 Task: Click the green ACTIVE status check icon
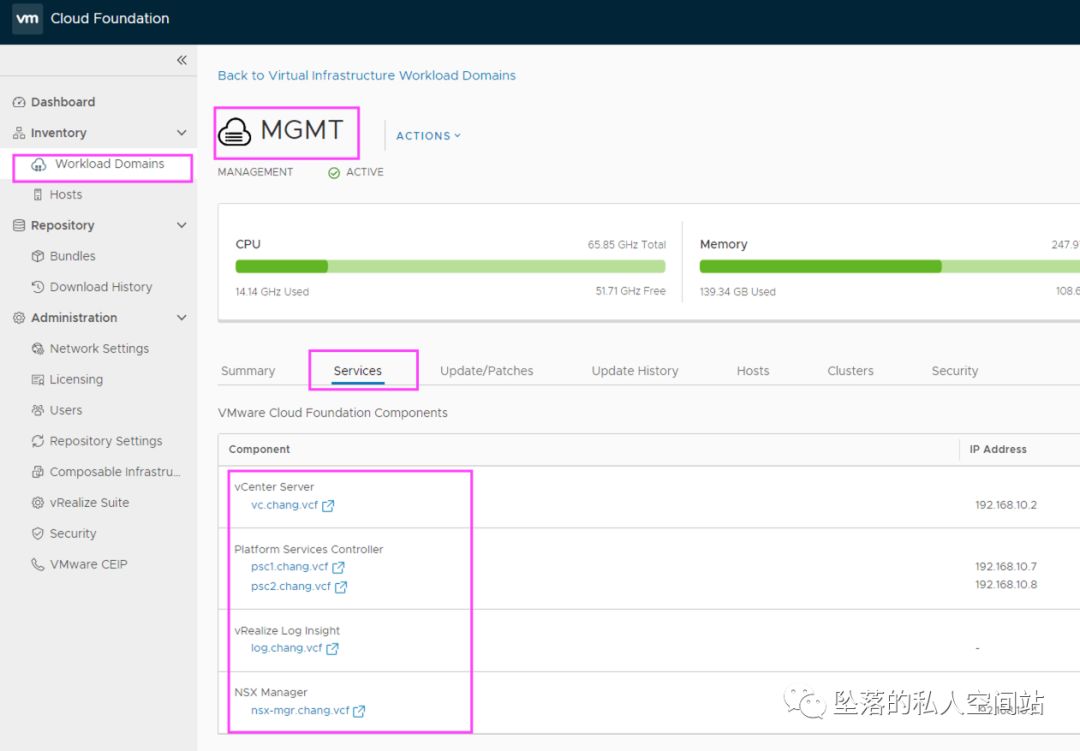334,173
